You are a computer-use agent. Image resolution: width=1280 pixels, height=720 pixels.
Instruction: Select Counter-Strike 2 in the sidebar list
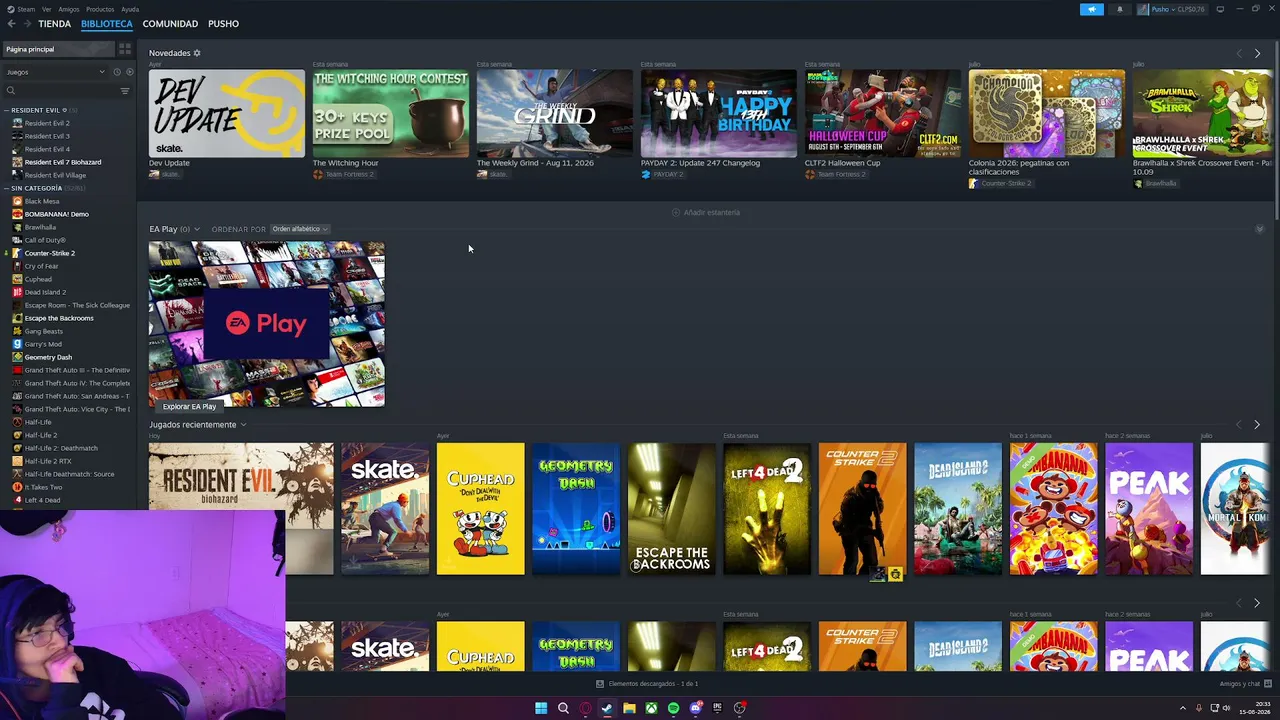pyautogui.click(x=50, y=253)
